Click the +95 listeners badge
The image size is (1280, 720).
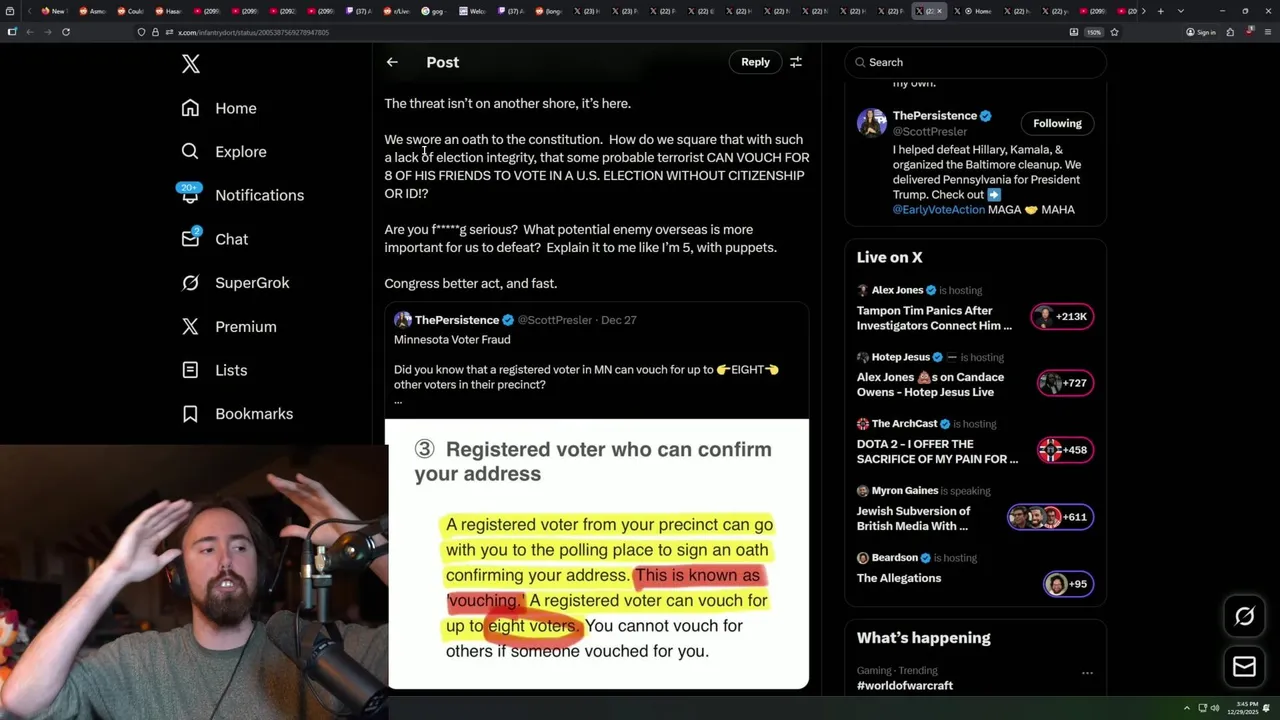(1068, 584)
